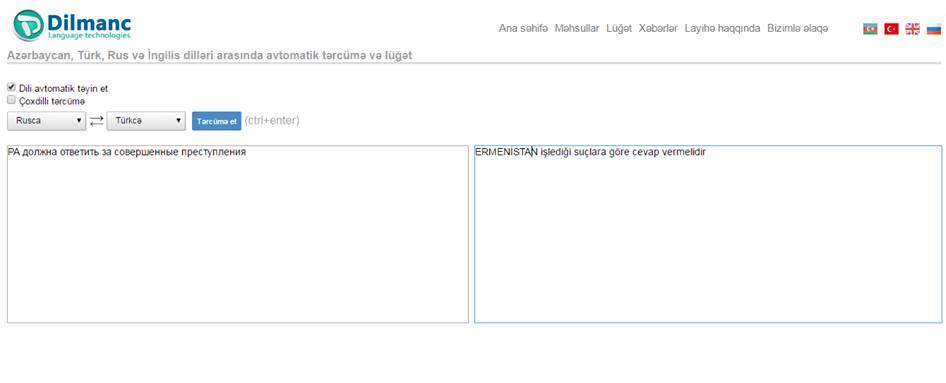Image resolution: width=946 pixels, height=383 pixels.
Task: Choose the British flag language icon
Action: coord(912,28)
